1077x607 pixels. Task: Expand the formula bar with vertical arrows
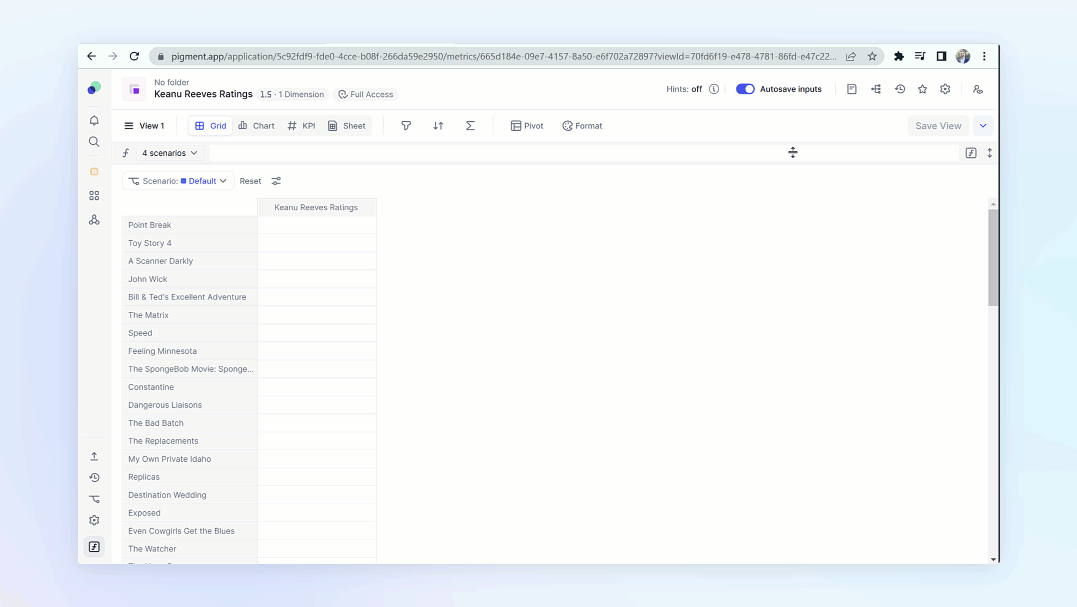[990, 153]
